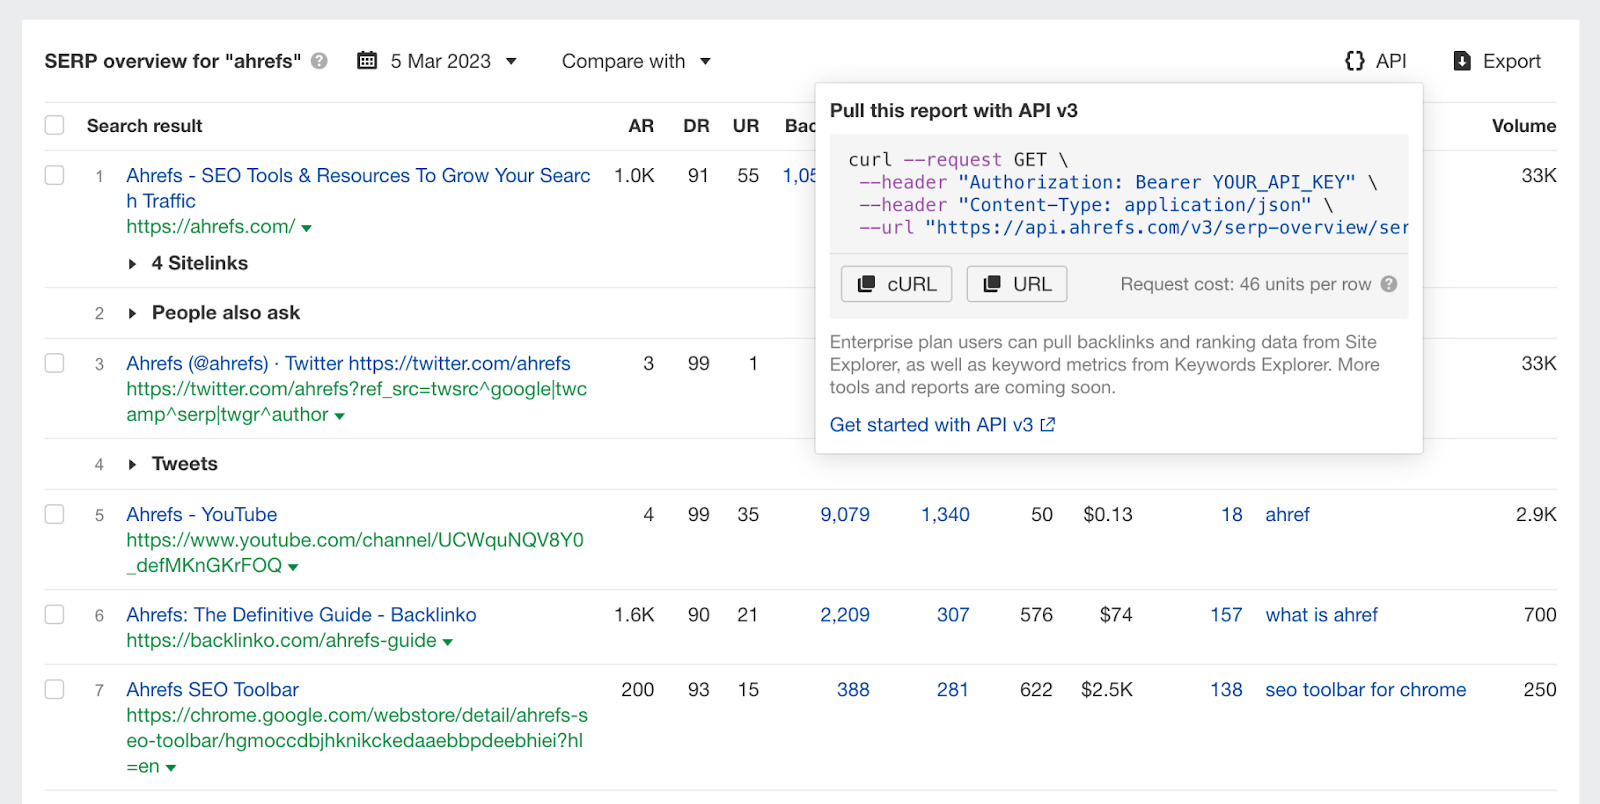
Task: Check the box for the Ahrefs SEO Tools result
Action: click(54, 175)
